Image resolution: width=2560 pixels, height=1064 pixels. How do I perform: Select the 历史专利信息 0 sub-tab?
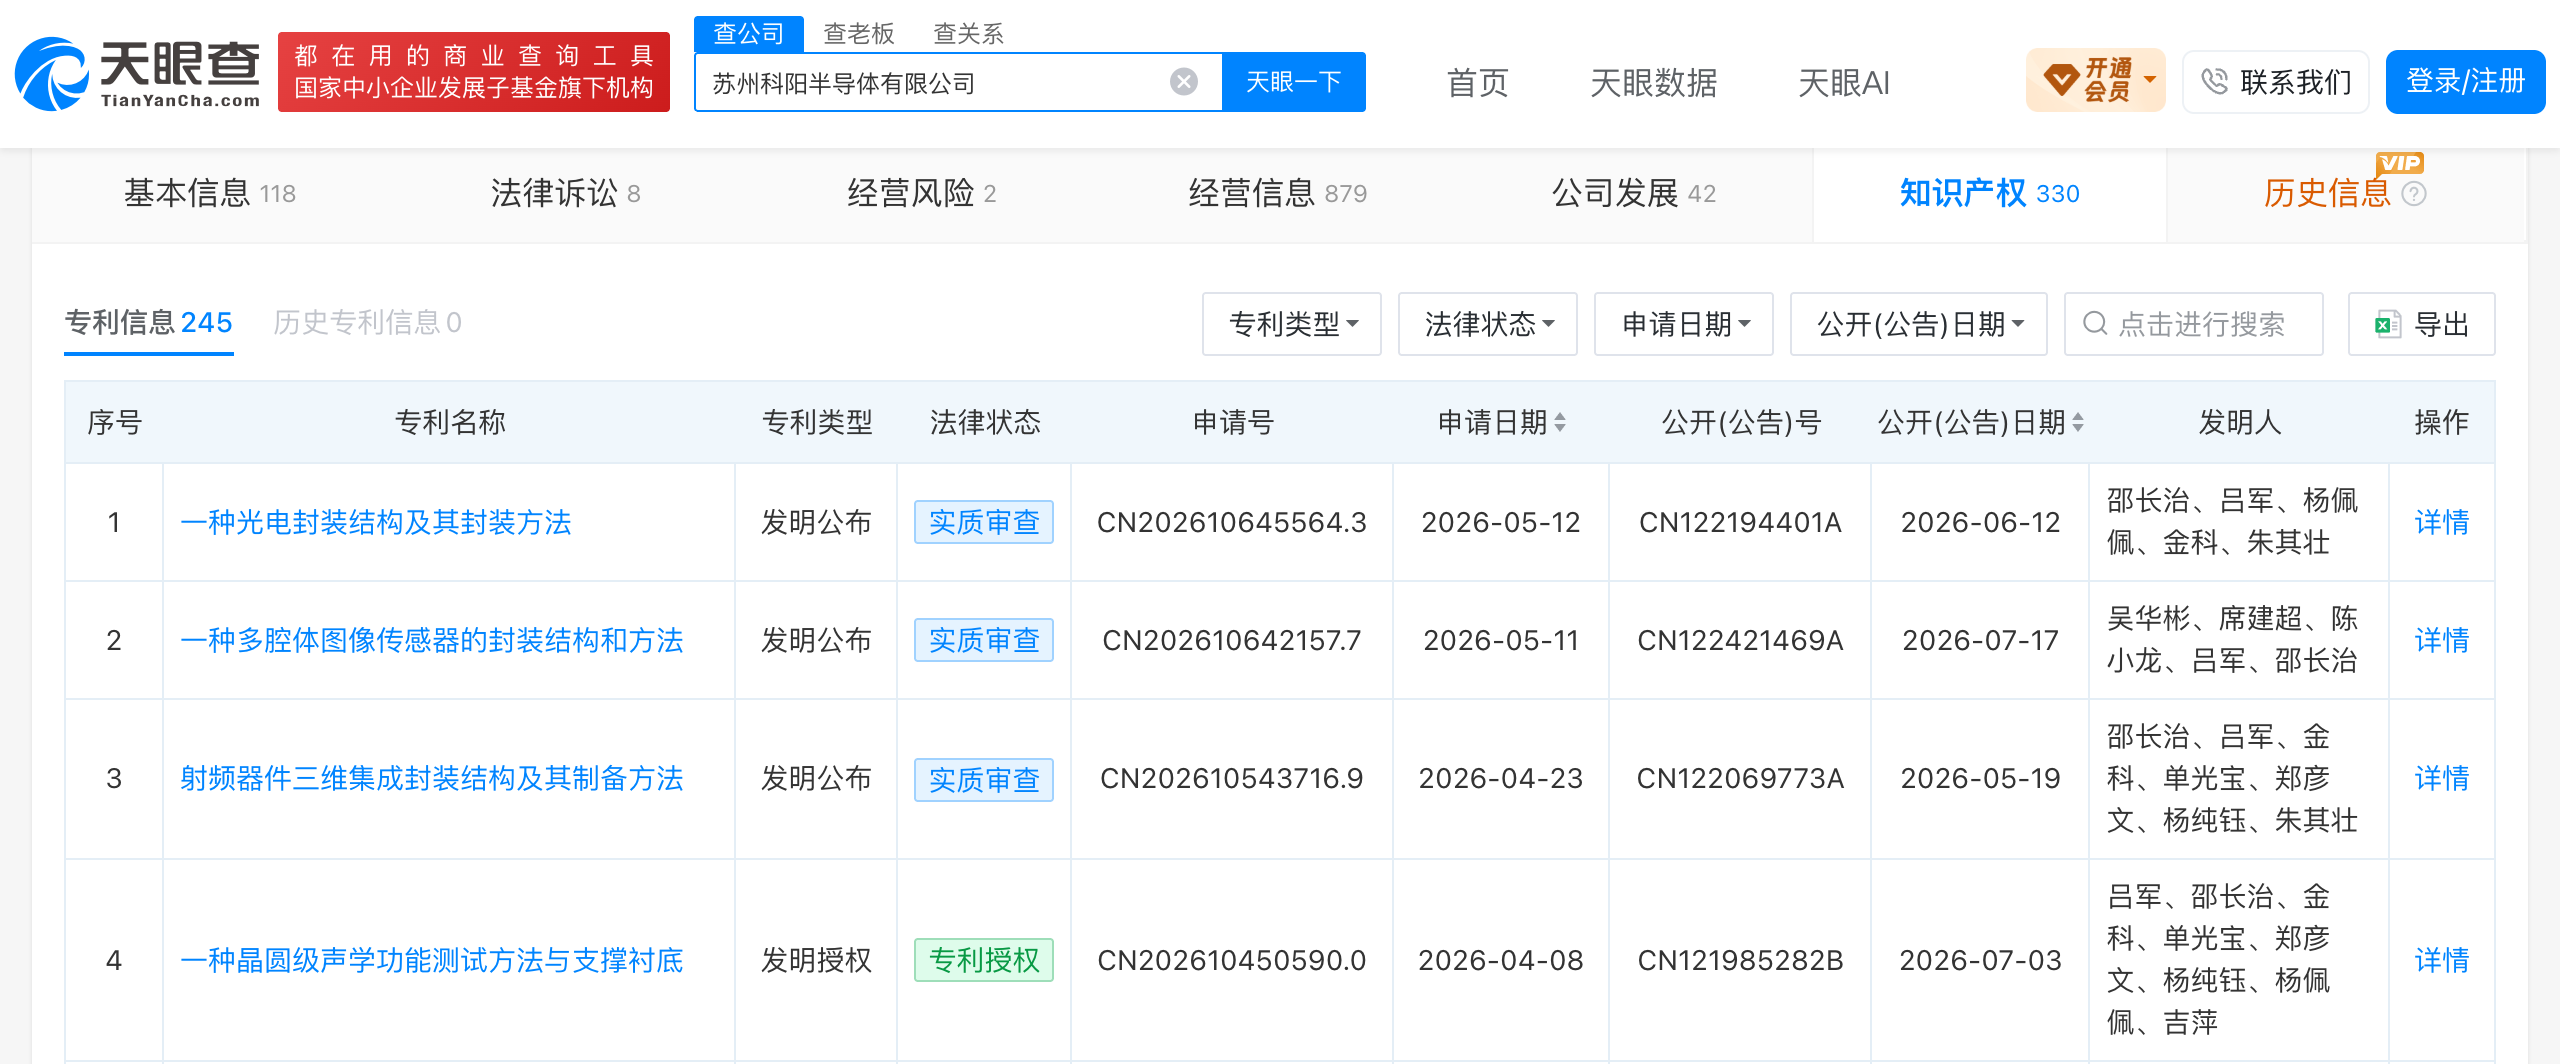pos(367,322)
